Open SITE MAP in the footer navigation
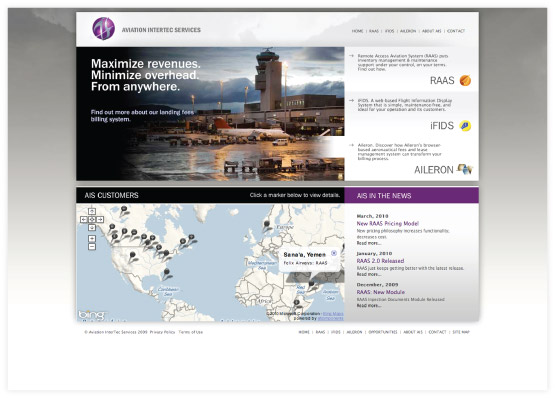Image resolution: width=555 pixels, height=398 pixels. tap(461, 332)
